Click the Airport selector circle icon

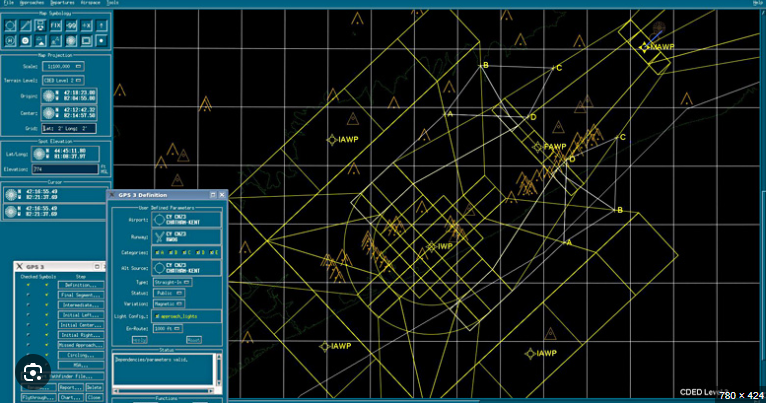(159, 220)
